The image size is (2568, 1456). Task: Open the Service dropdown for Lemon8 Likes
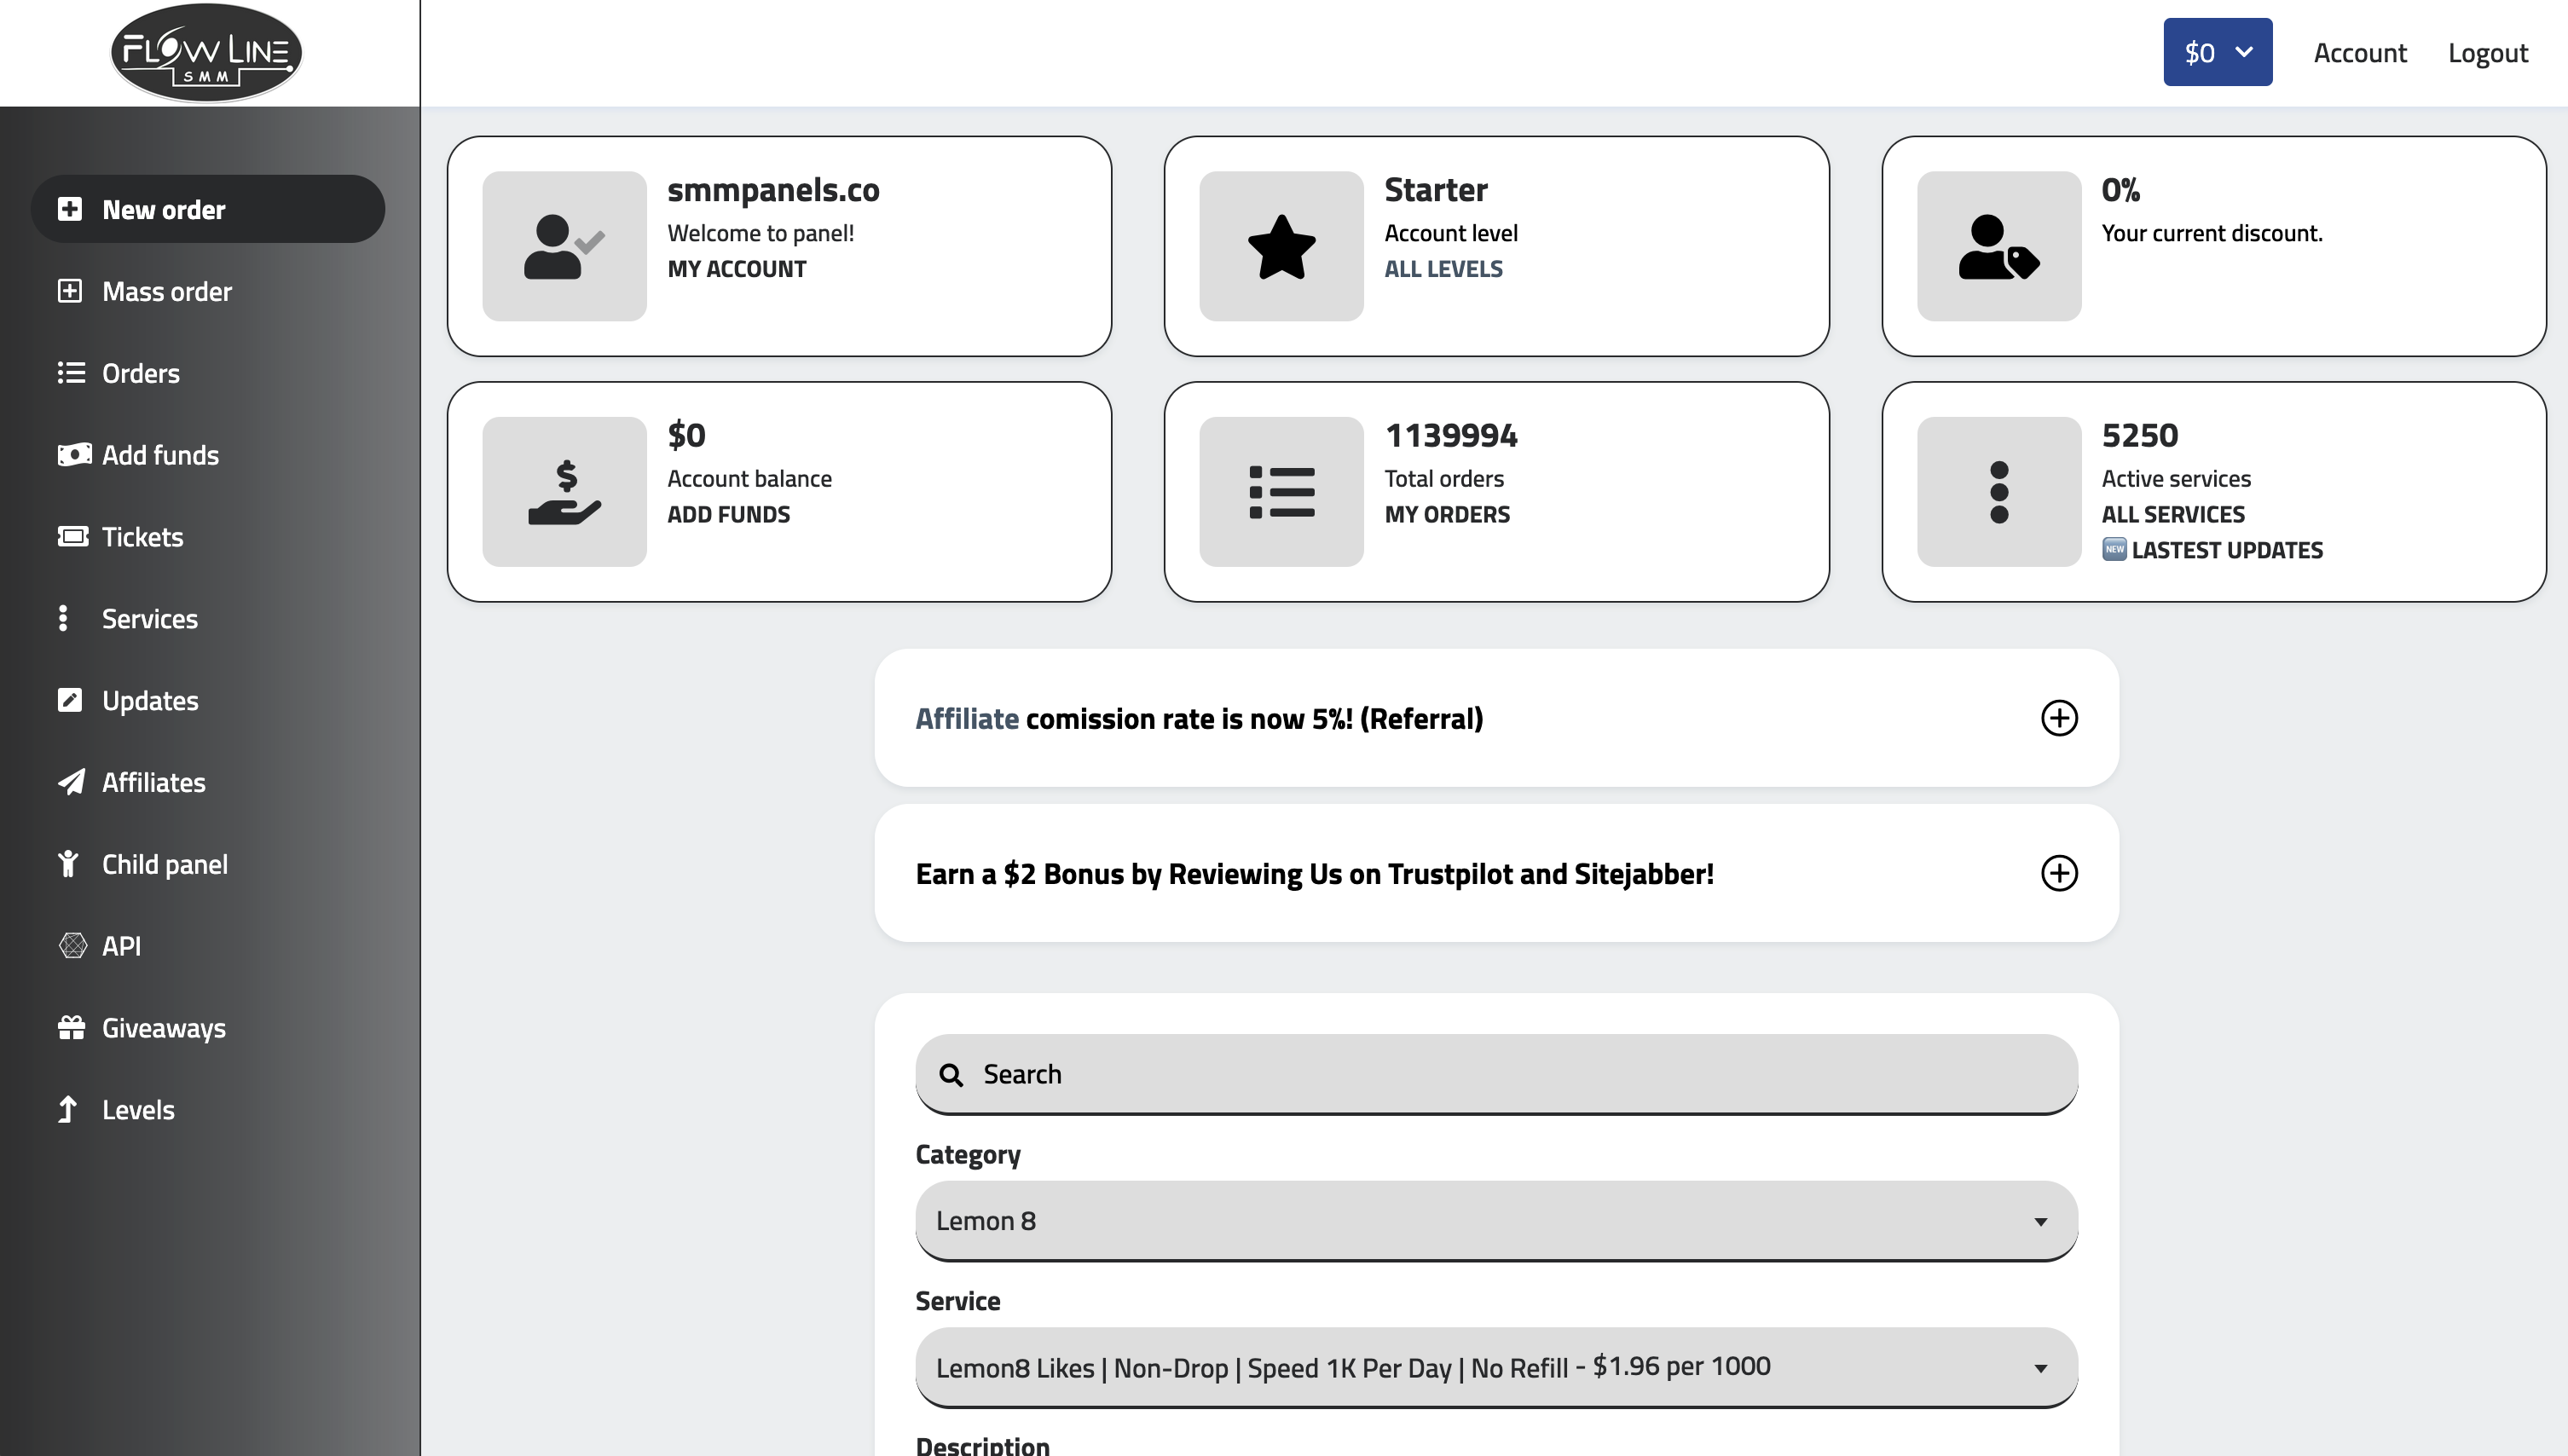tap(1496, 1367)
